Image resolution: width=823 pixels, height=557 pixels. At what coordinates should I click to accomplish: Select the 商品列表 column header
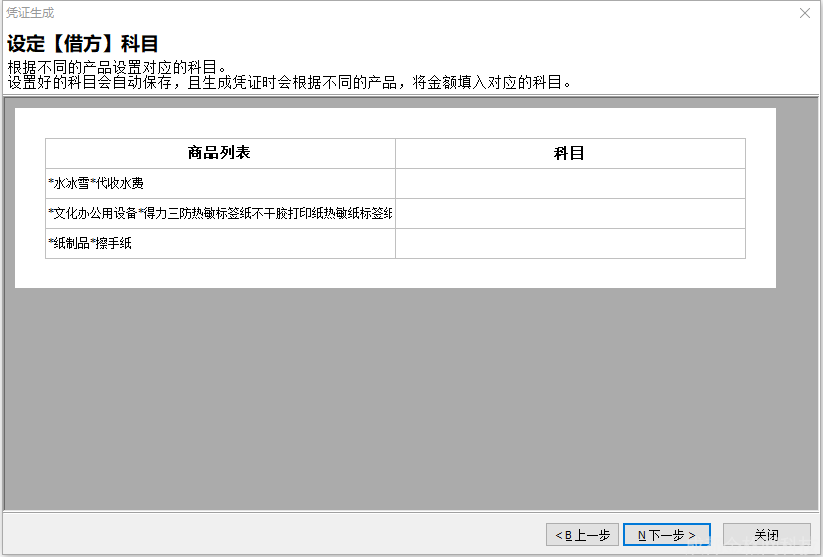(220, 153)
